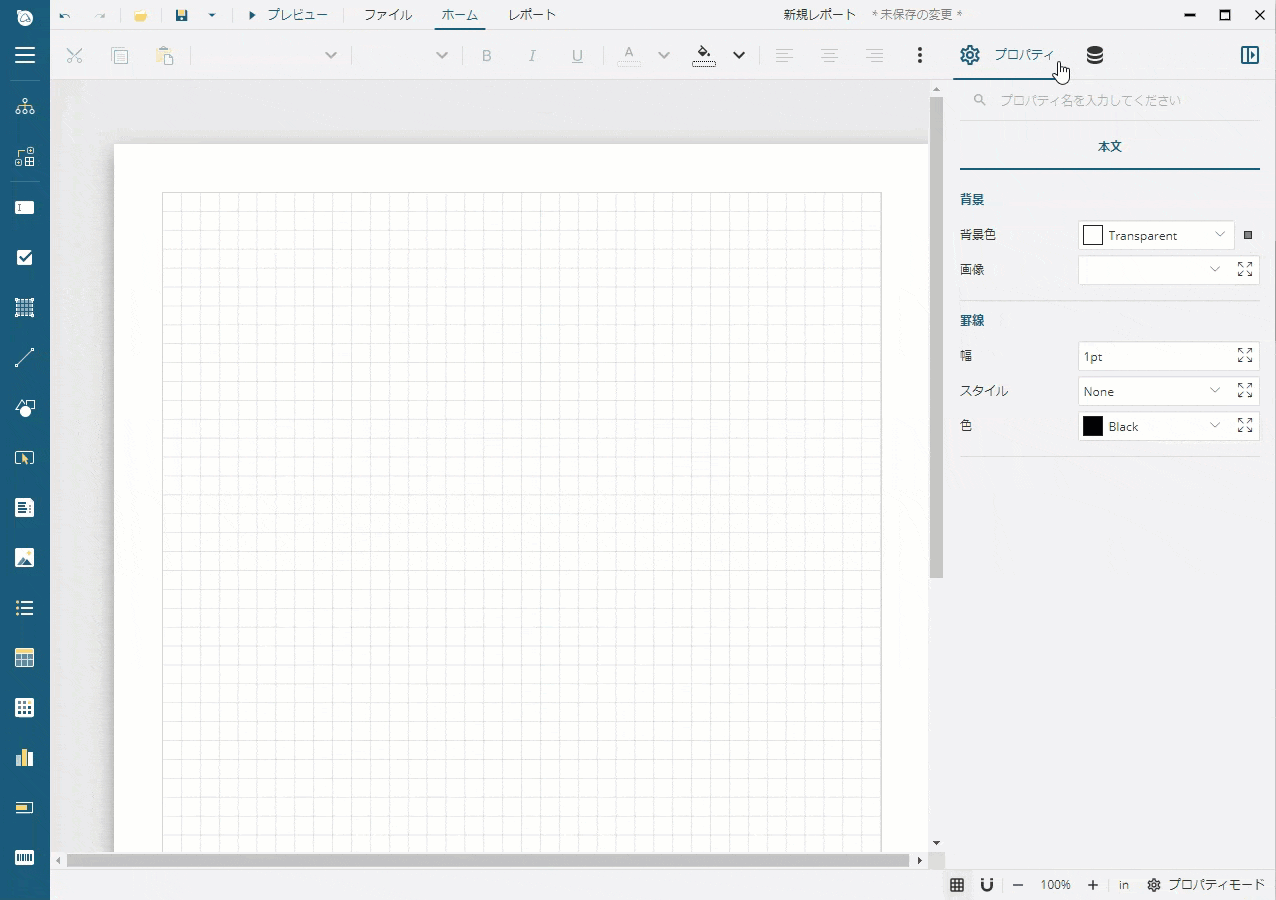1276x900 pixels.
Task: Switch to the レポート tab
Action: pos(532,15)
